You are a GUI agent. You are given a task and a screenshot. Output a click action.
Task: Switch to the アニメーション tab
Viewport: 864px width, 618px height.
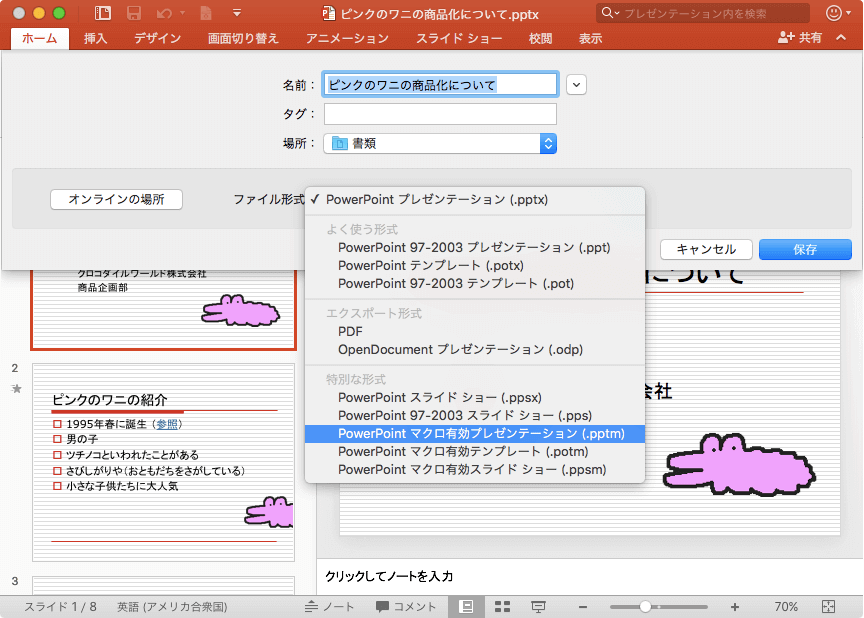pyautogui.click(x=347, y=38)
